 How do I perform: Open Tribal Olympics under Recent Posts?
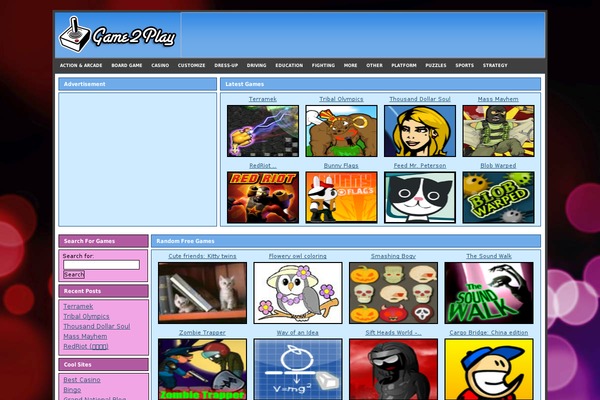click(86, 316)
